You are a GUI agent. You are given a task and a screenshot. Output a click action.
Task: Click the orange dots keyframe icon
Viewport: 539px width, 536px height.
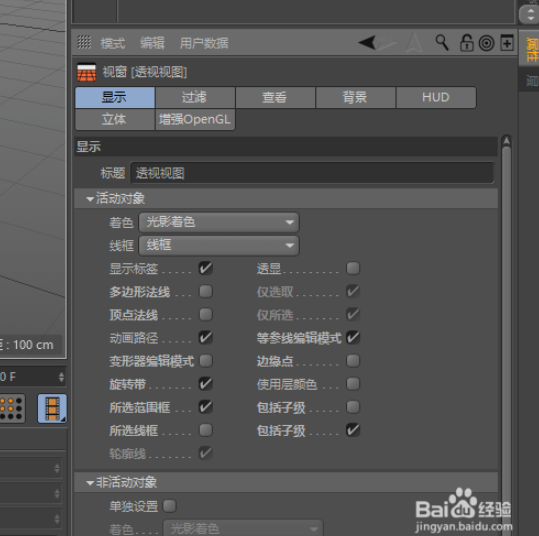11,408
